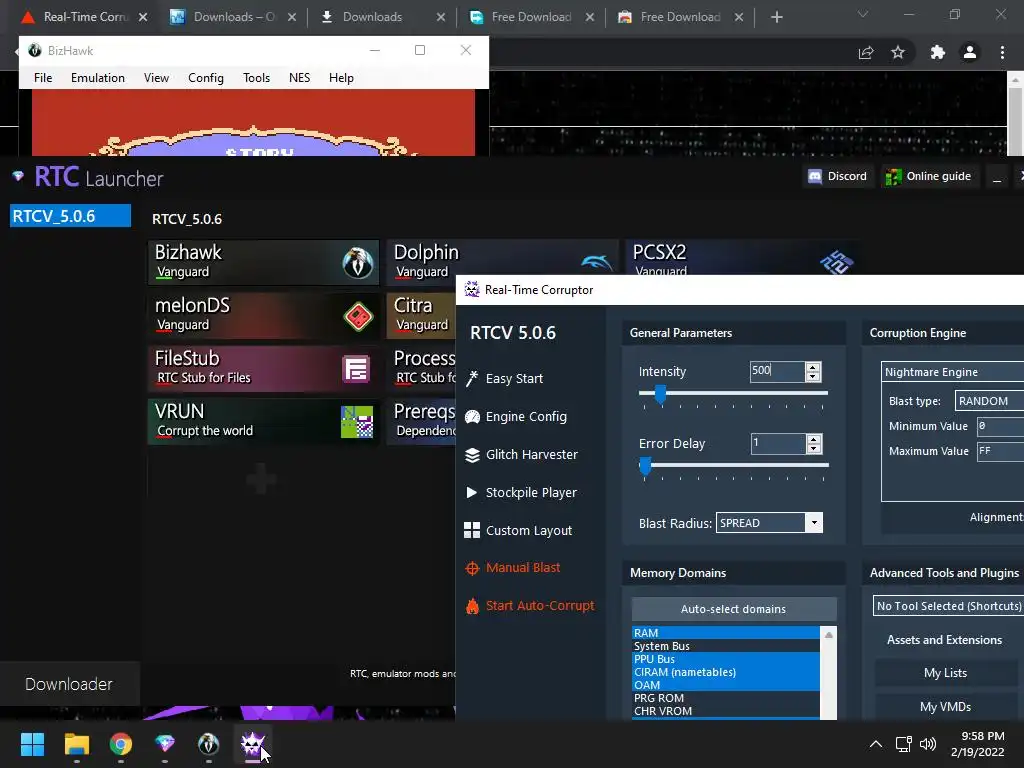
Task: Open BizHawk NES menu
Action: tap(299, 78)
